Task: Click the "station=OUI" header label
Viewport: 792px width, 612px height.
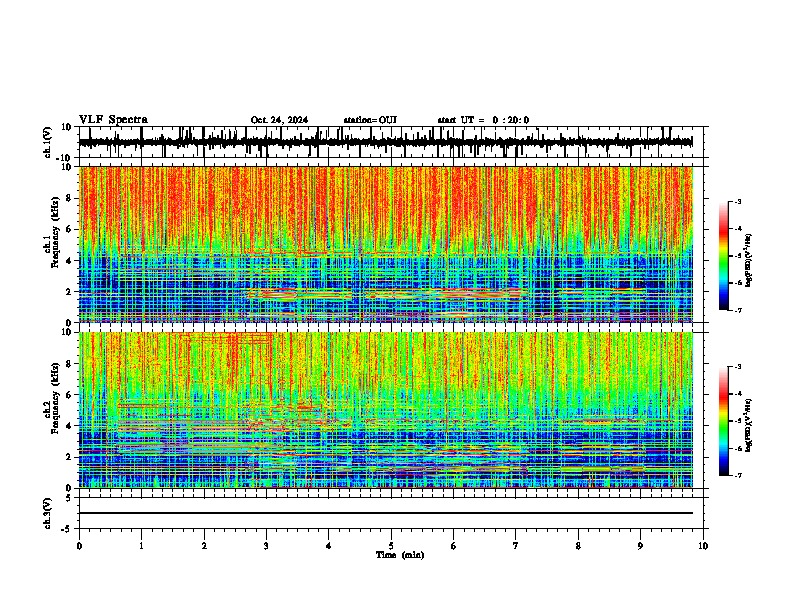Action: pos(370,120)
